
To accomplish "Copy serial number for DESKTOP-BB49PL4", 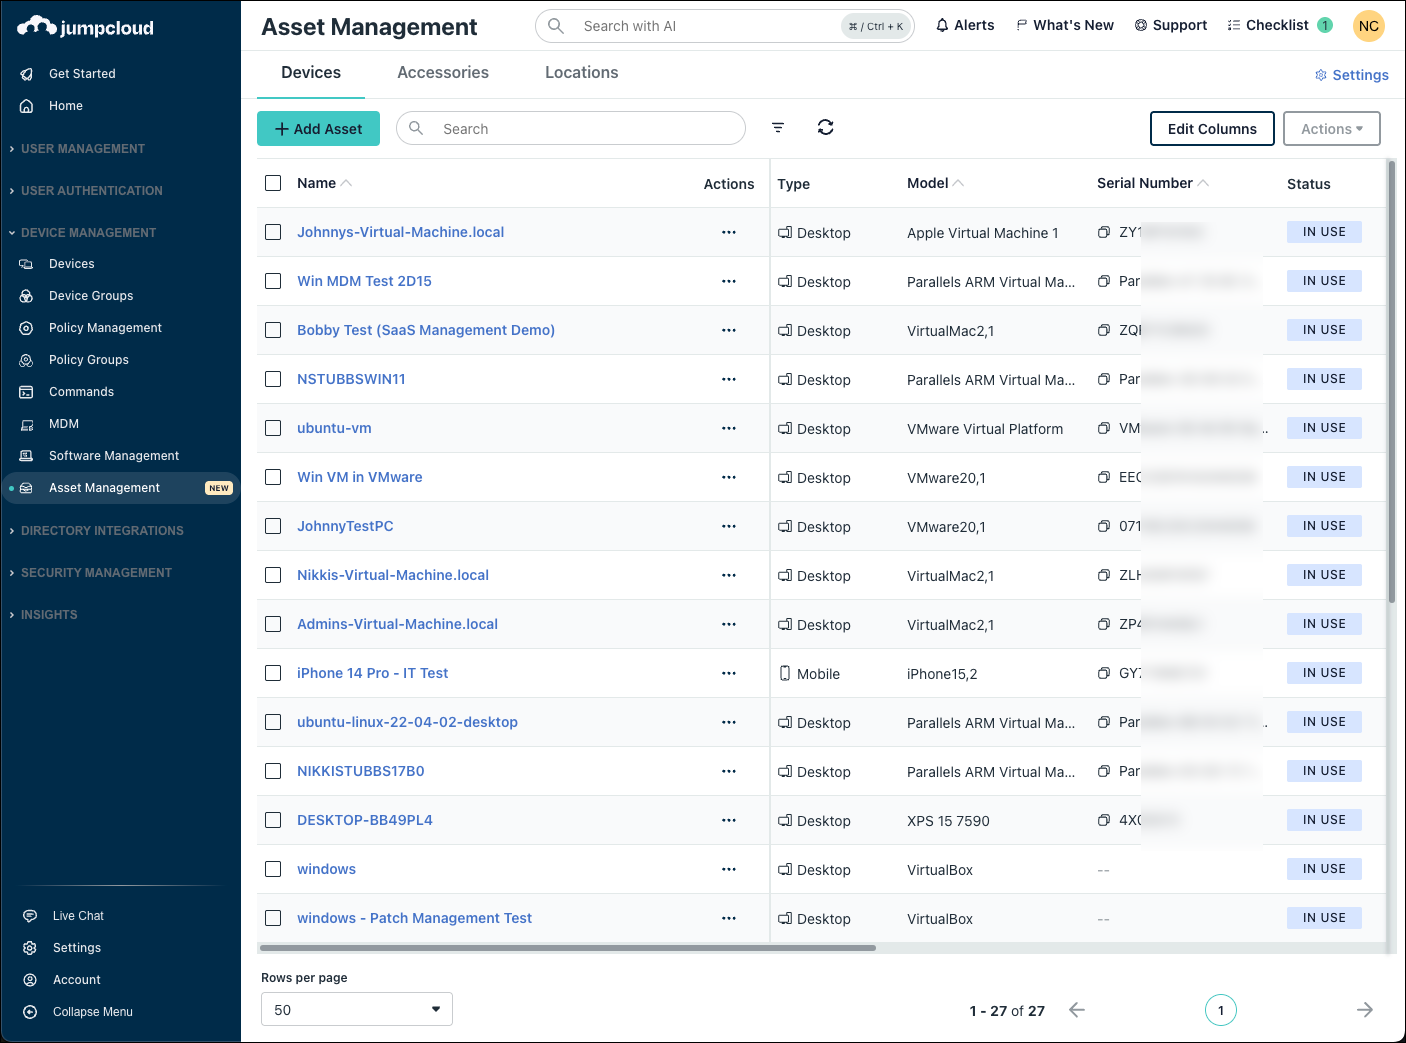I will (1104, 820).
